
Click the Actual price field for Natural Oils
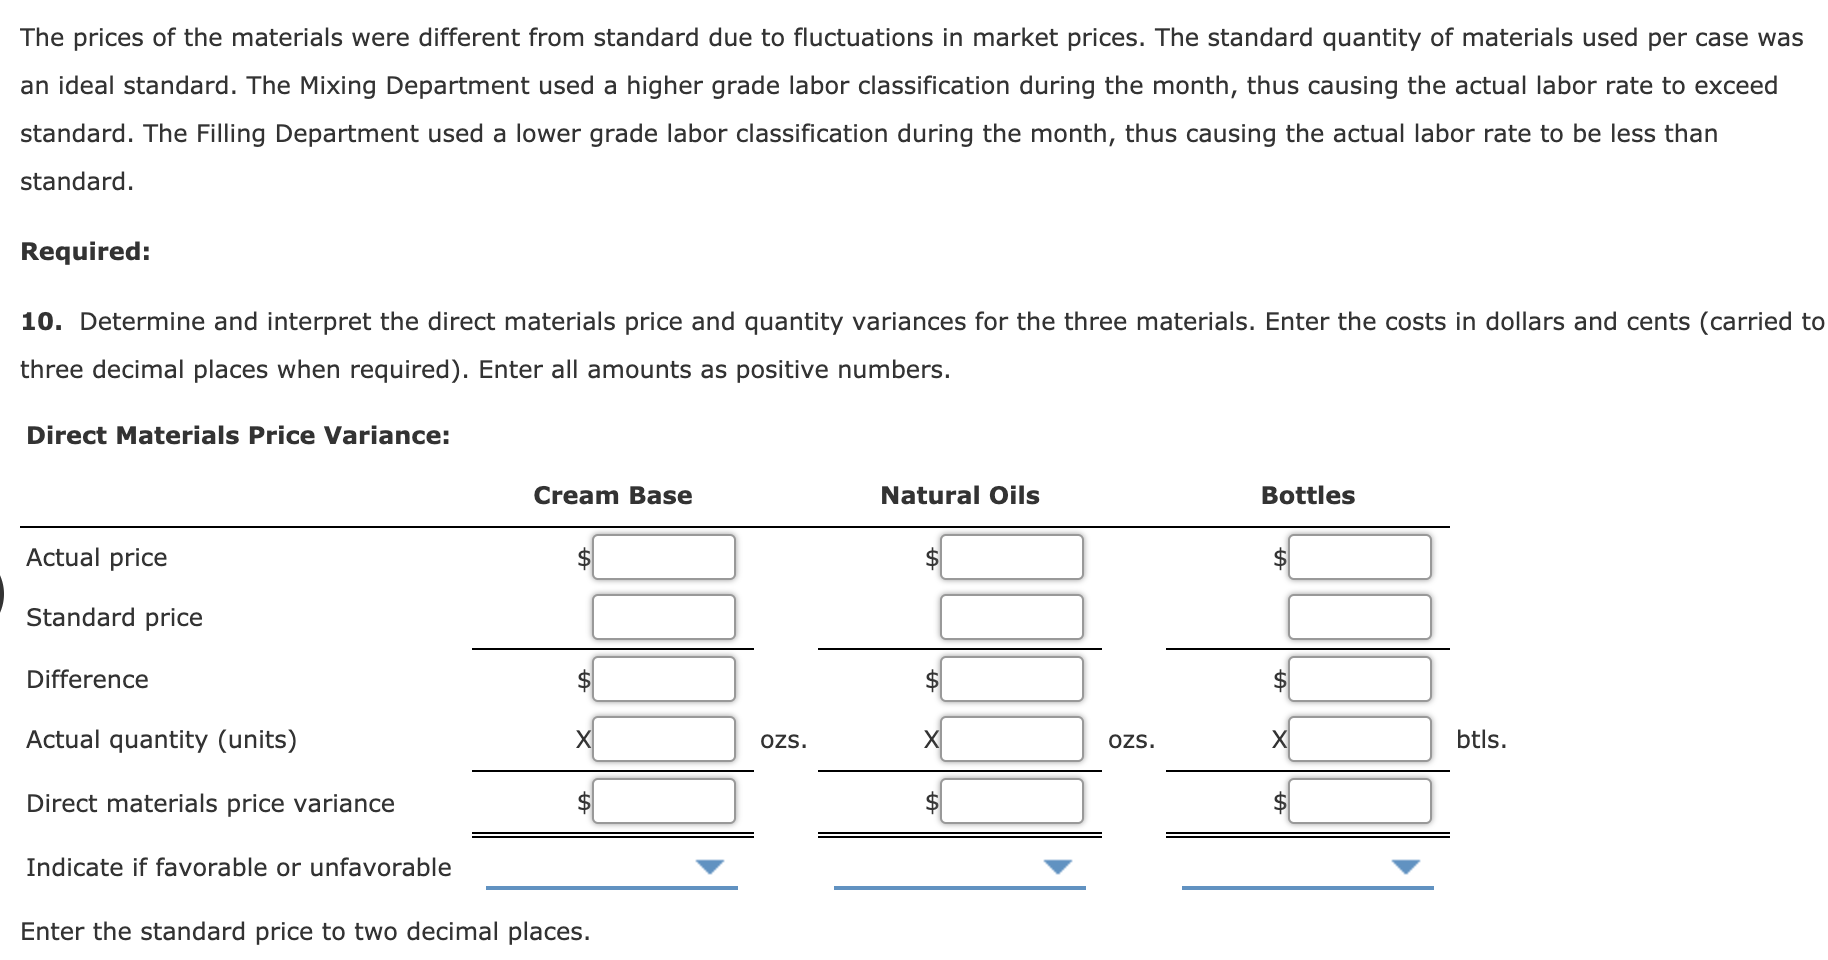coord(1011,557)
